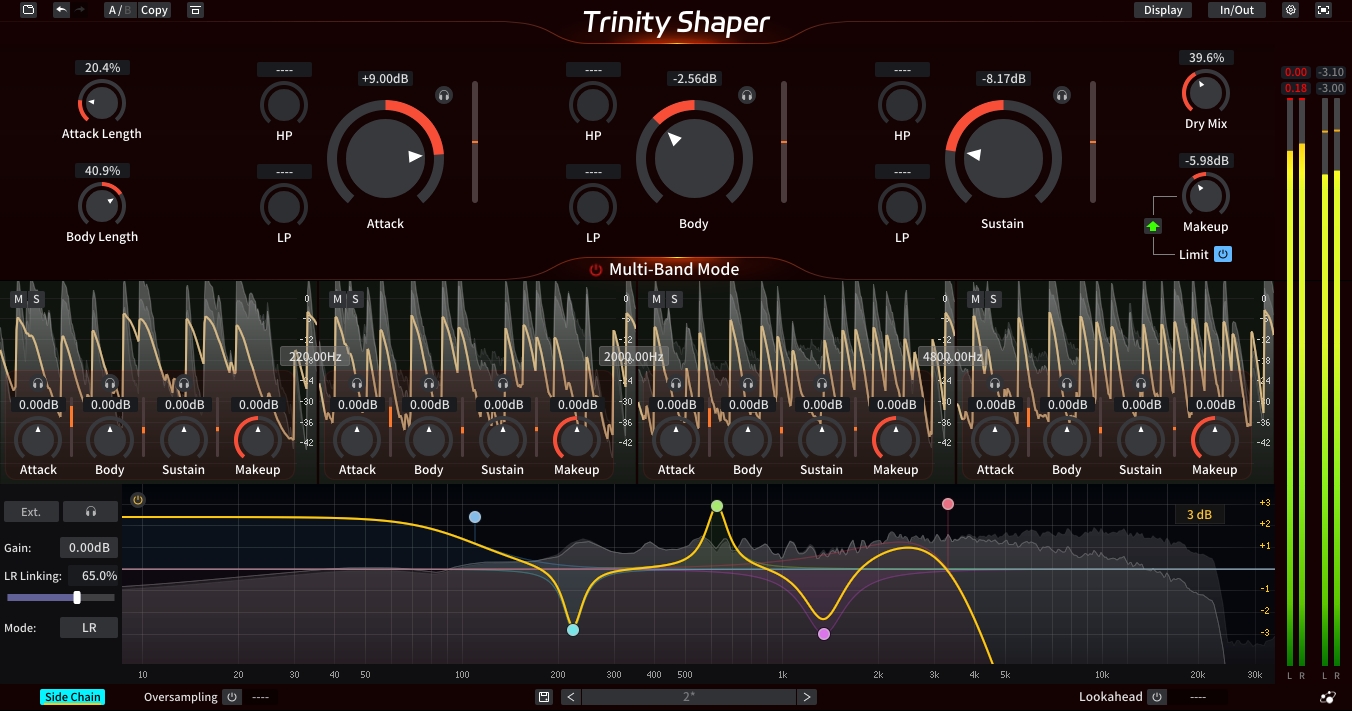Toggle the EQ graph power button
This screenshot has width=1352, height=711.
pyautogui.click(x=138, y=500)
